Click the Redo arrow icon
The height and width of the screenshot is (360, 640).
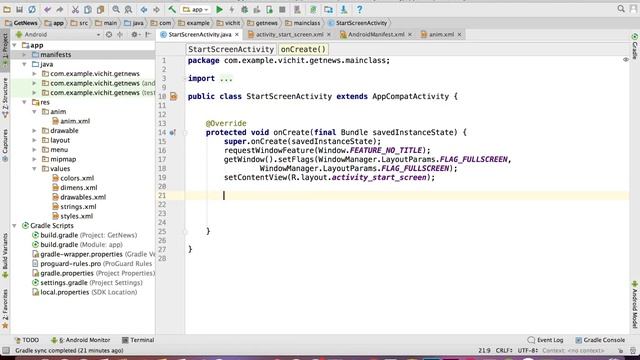coord(60,9)
